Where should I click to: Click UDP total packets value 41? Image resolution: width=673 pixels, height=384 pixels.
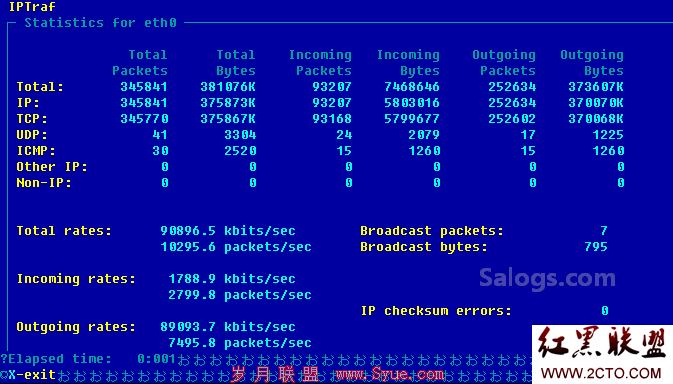(160, 135)
